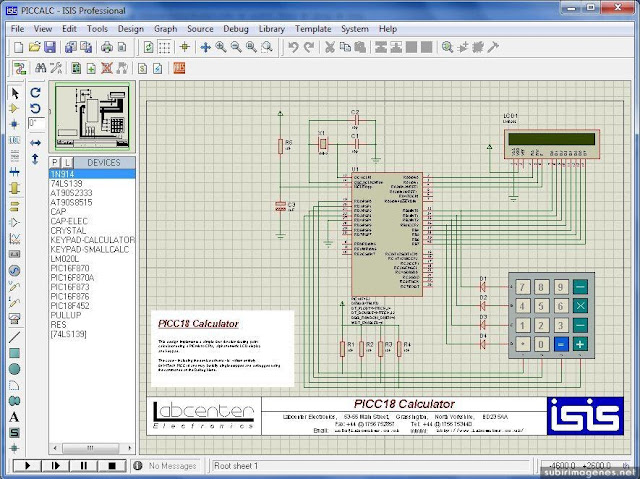Click the New design file icon
Screen dimensions: 640x479
(18, 47)
